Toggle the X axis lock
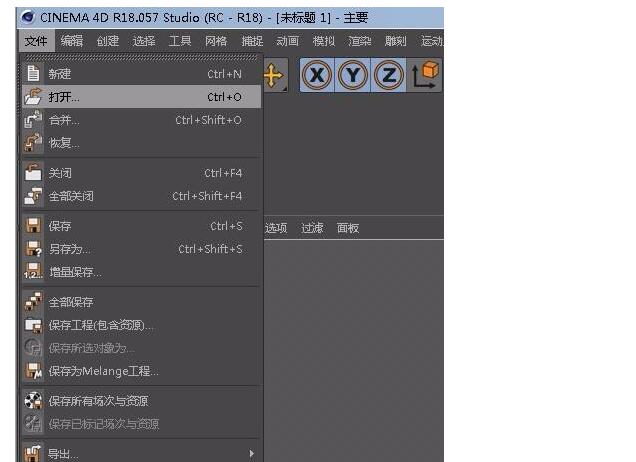Viewport: 636px width, 462px height. point(317,75)
